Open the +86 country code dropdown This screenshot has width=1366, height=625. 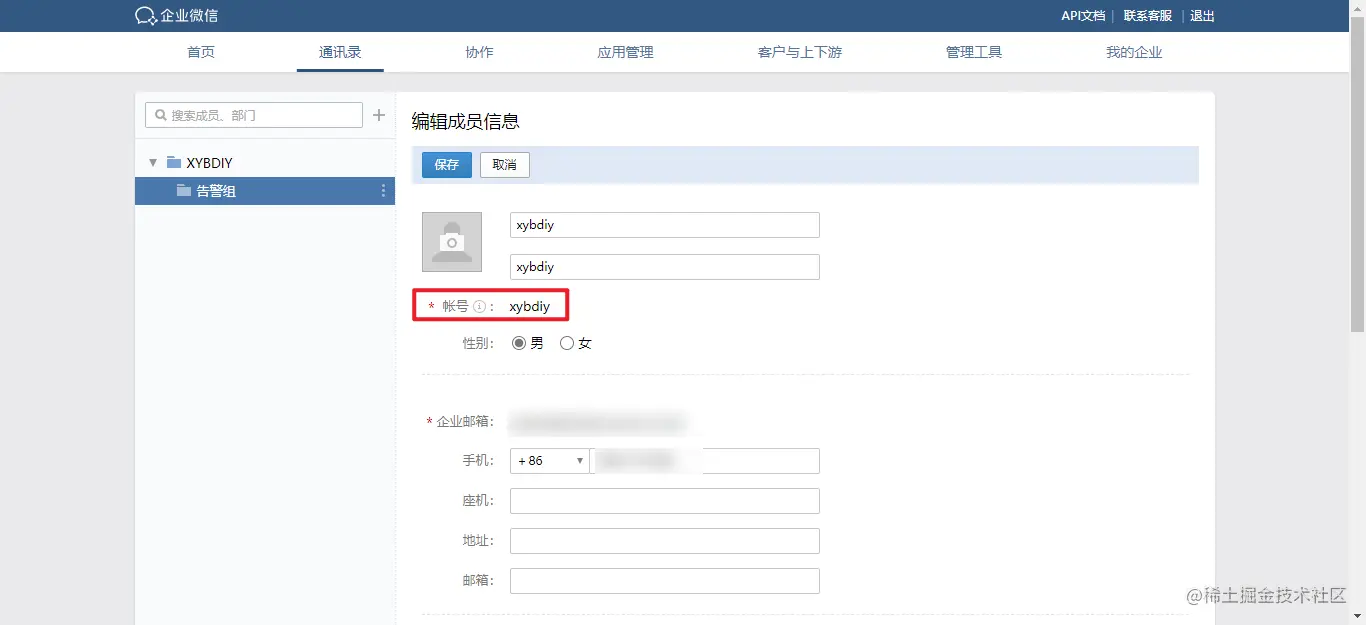(550, 461)
